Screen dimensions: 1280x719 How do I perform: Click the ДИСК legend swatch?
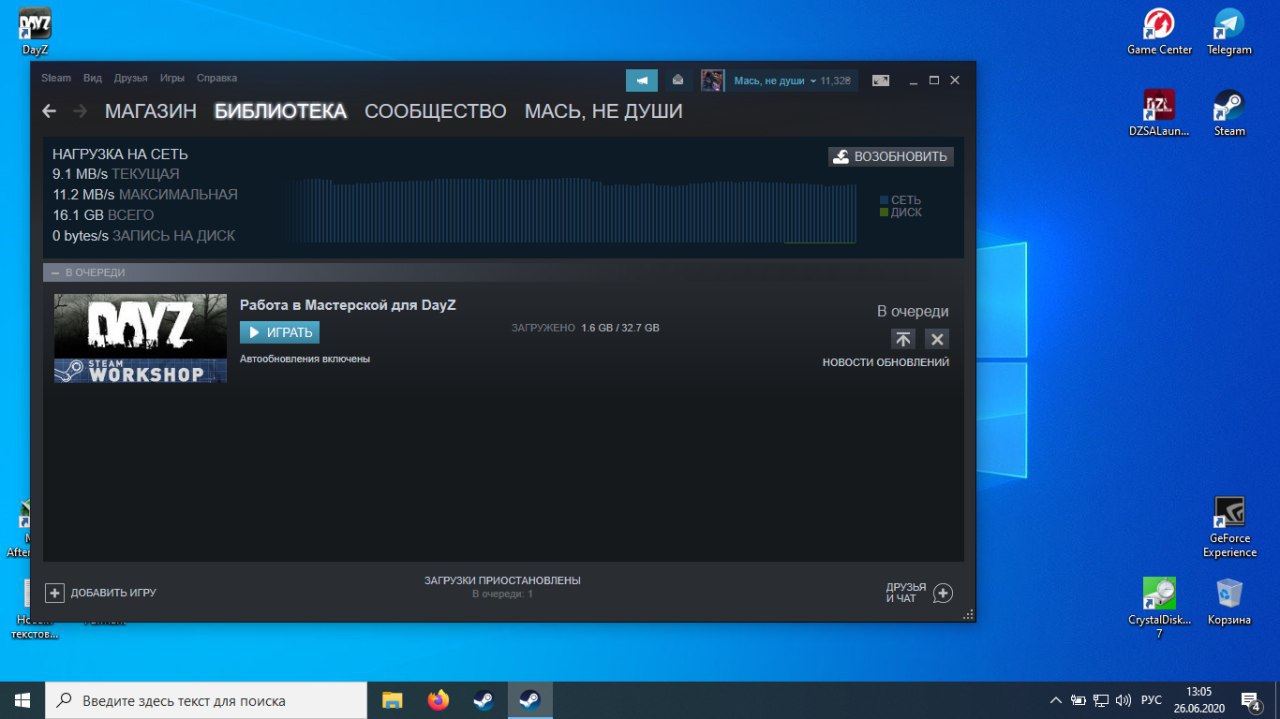[884, 212]
